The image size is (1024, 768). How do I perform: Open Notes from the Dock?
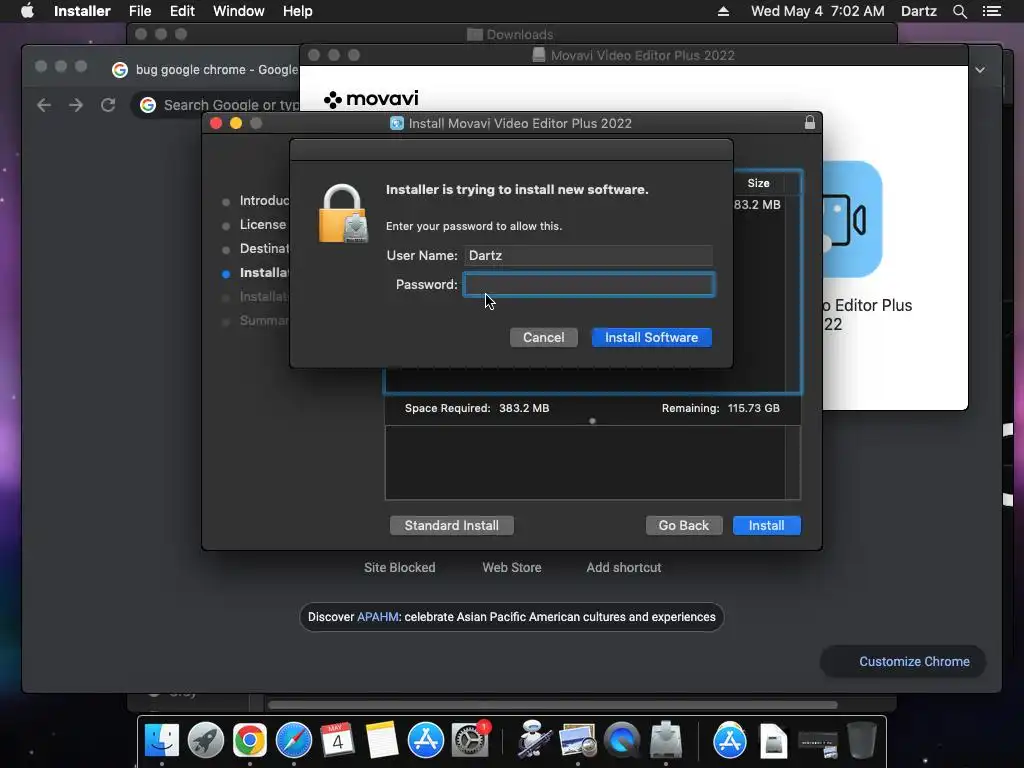pos(381,741)
